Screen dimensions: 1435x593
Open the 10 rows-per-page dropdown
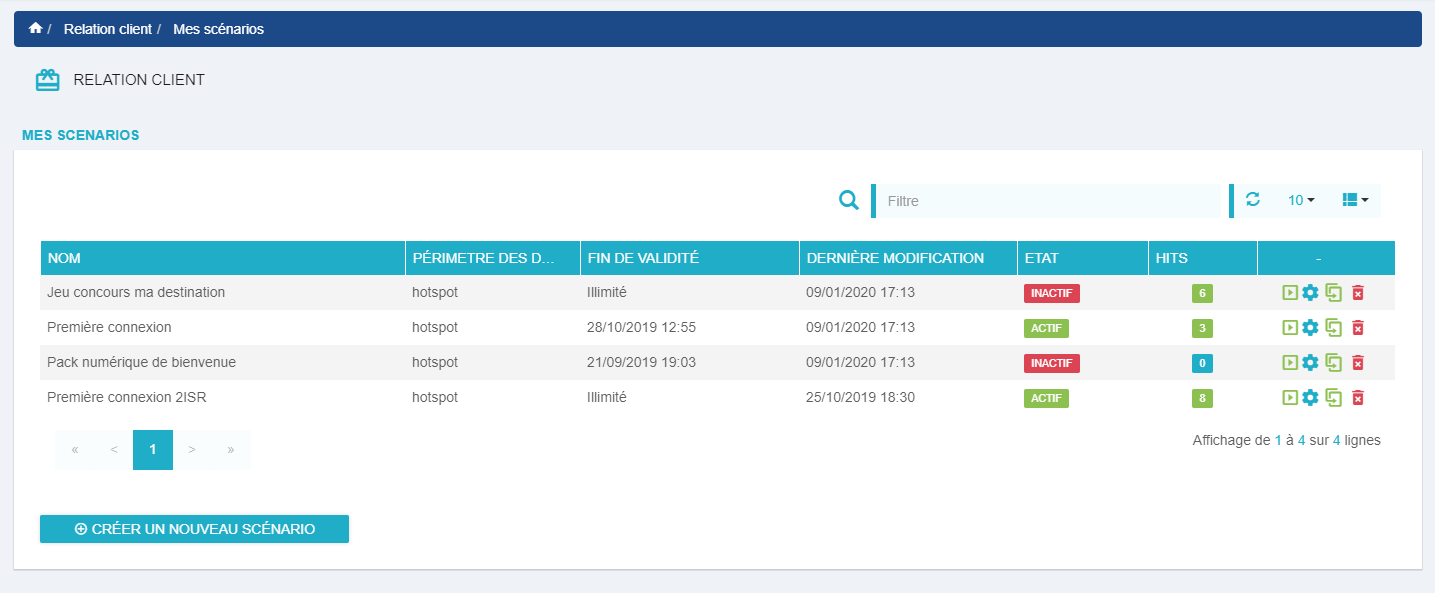click(1300, 200)
